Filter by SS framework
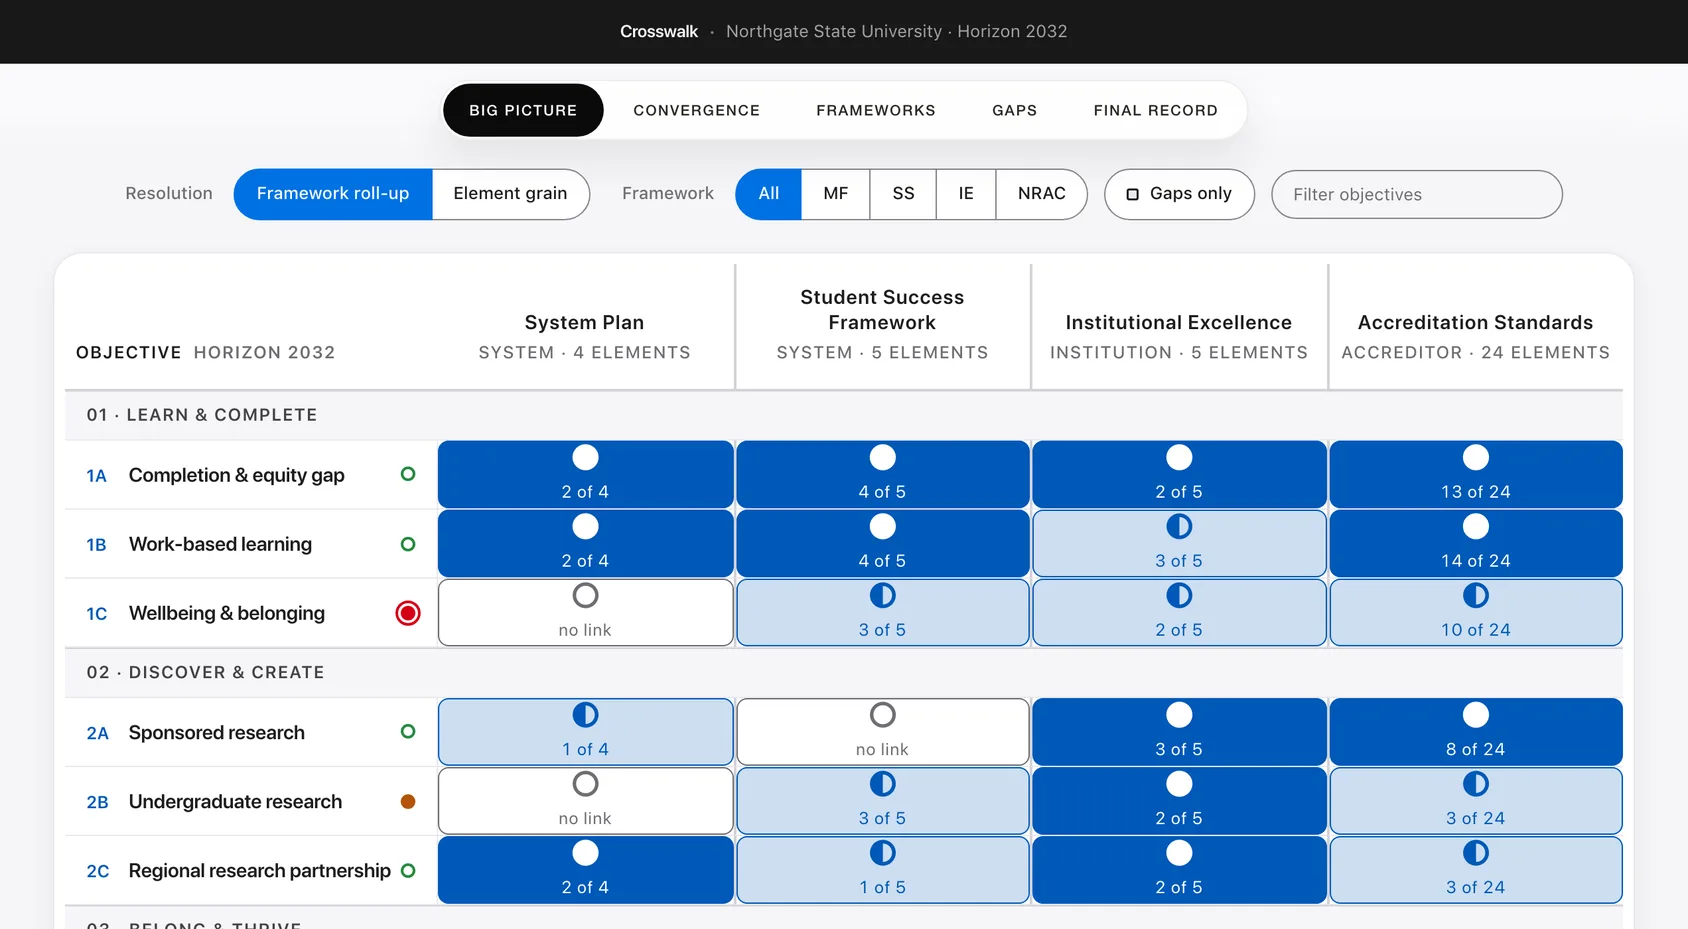The width and height of the screenshot is (1688, 929). pos(903,194)
